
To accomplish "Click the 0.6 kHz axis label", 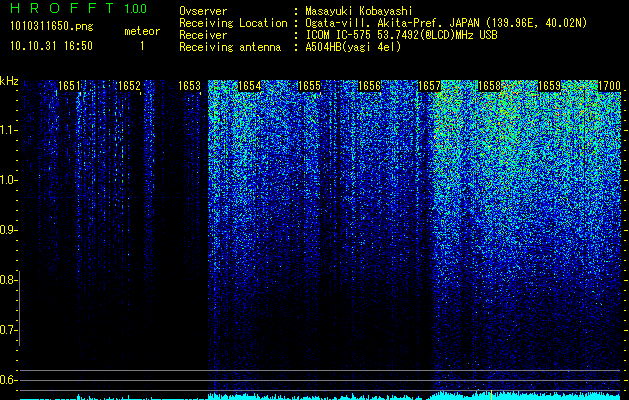I will (7, 380).
